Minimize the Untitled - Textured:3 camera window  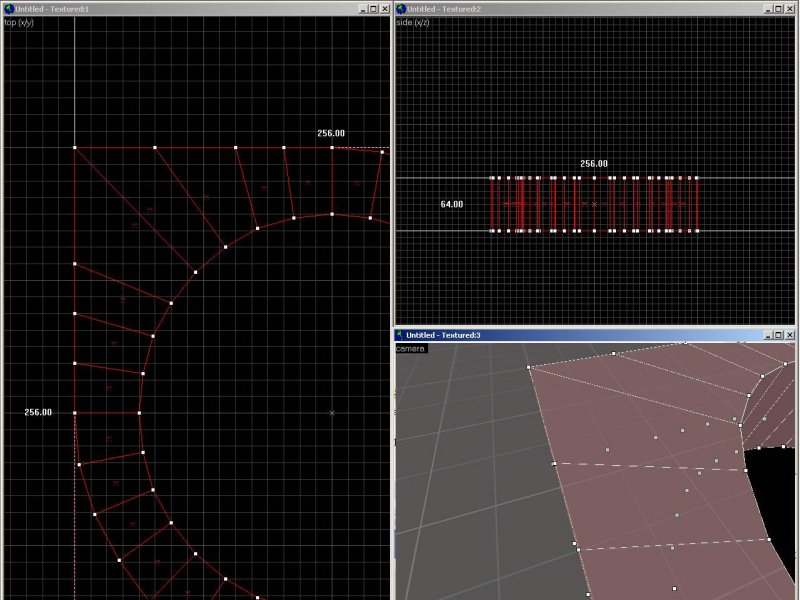[767, 335]
